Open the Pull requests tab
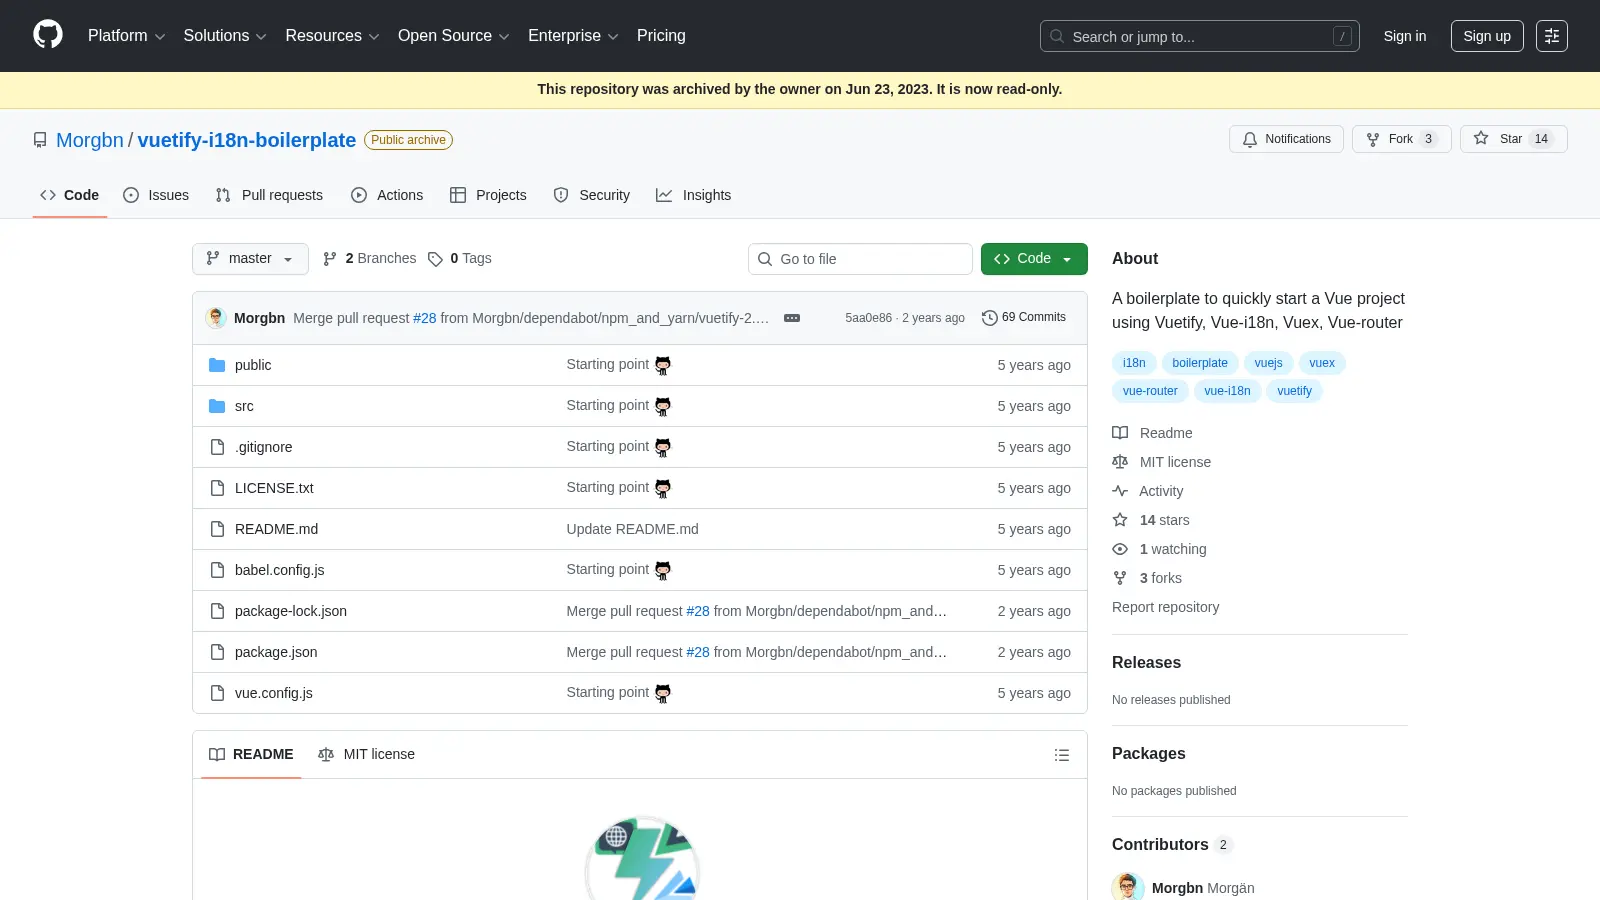This screenshot has width=1600, height=900. [x=269, y=195]
